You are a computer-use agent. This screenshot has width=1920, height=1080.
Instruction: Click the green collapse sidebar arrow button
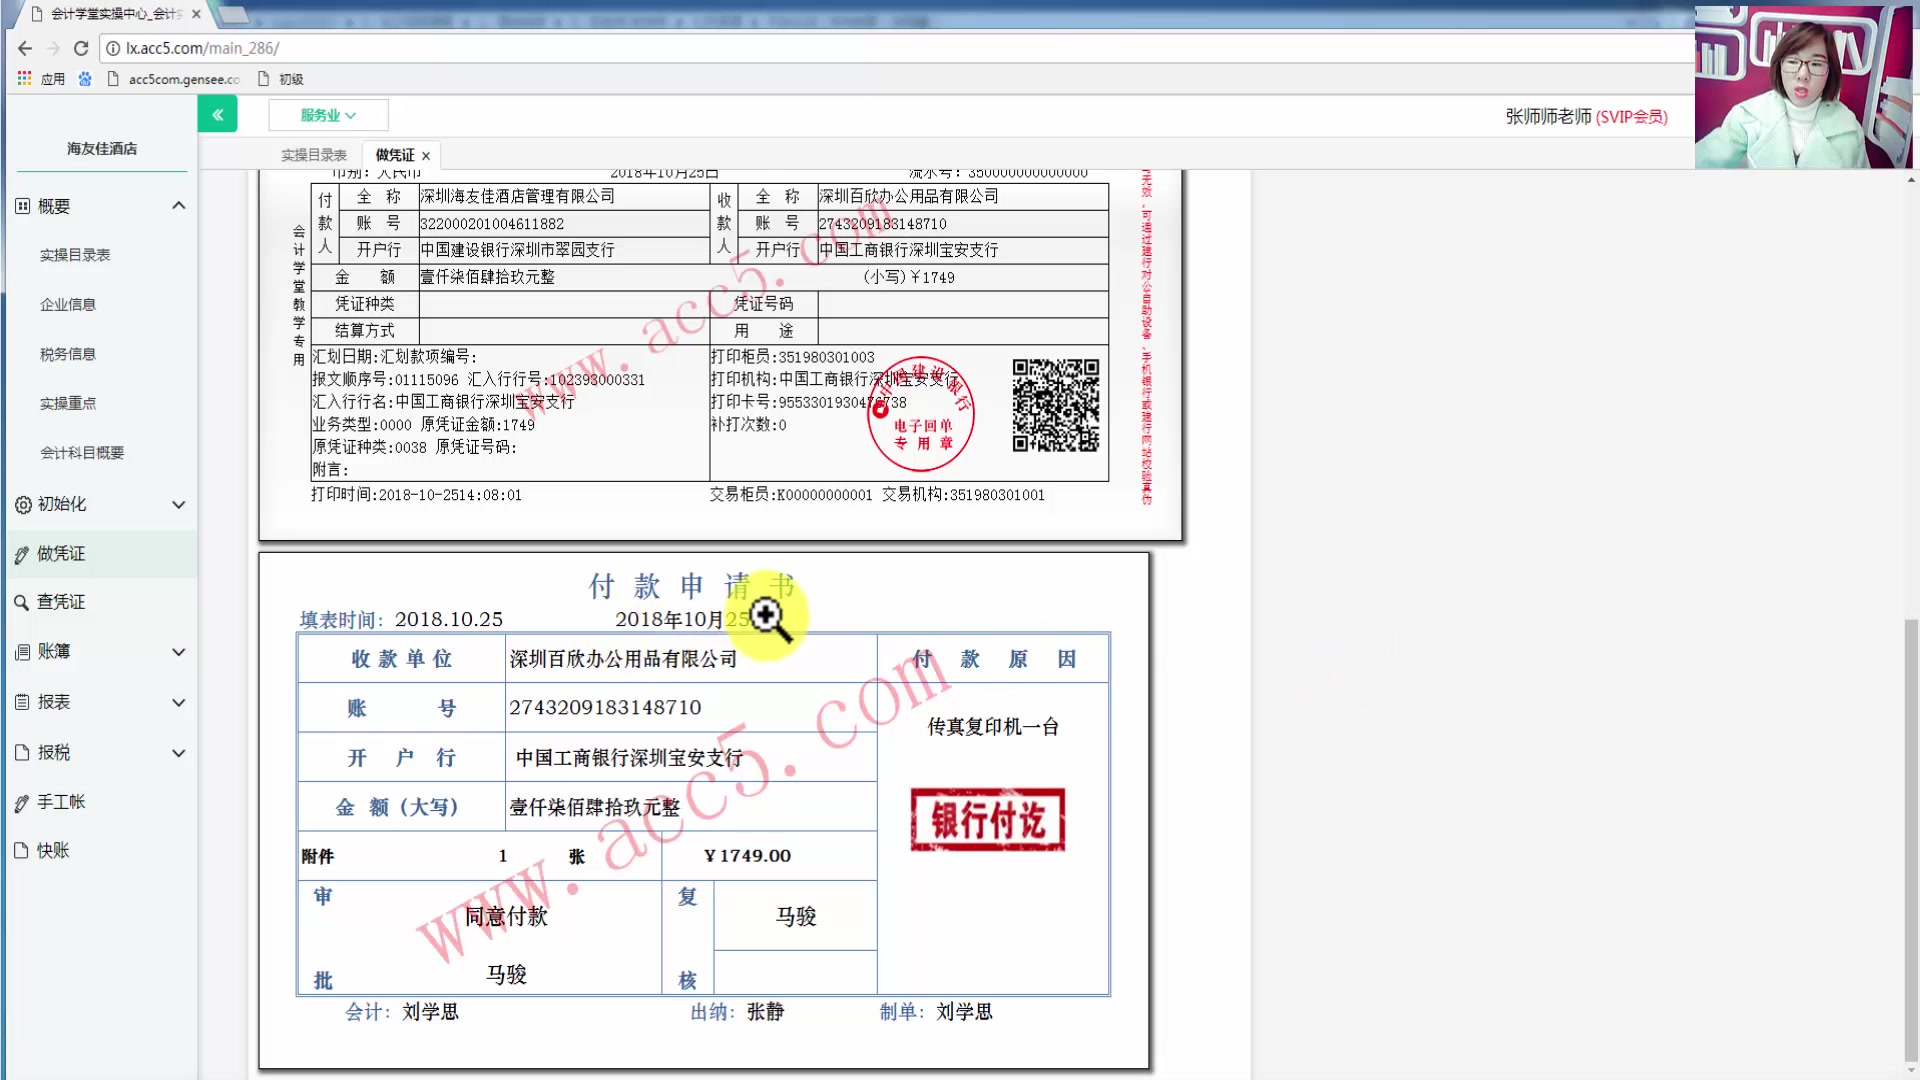coord(217,115)
